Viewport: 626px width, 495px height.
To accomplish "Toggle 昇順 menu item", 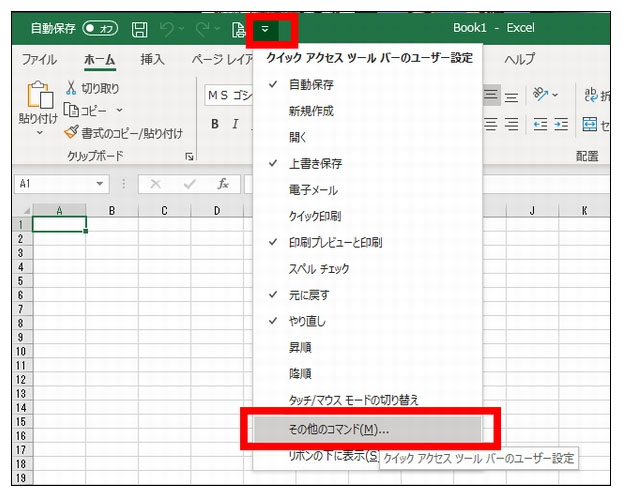I will coord(368,348).
